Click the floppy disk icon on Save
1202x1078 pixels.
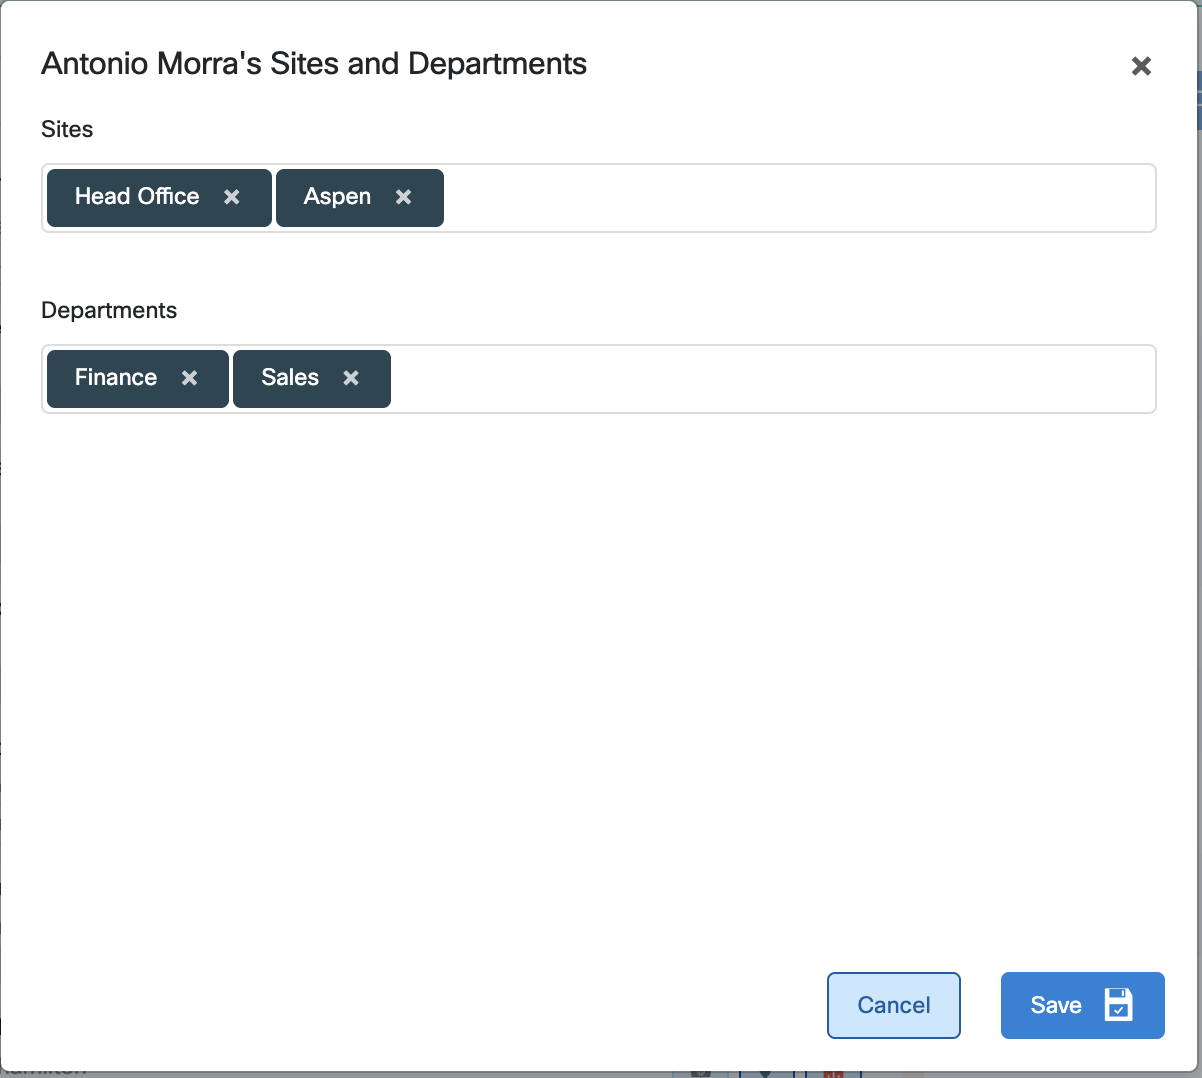coord(1119,1005)
